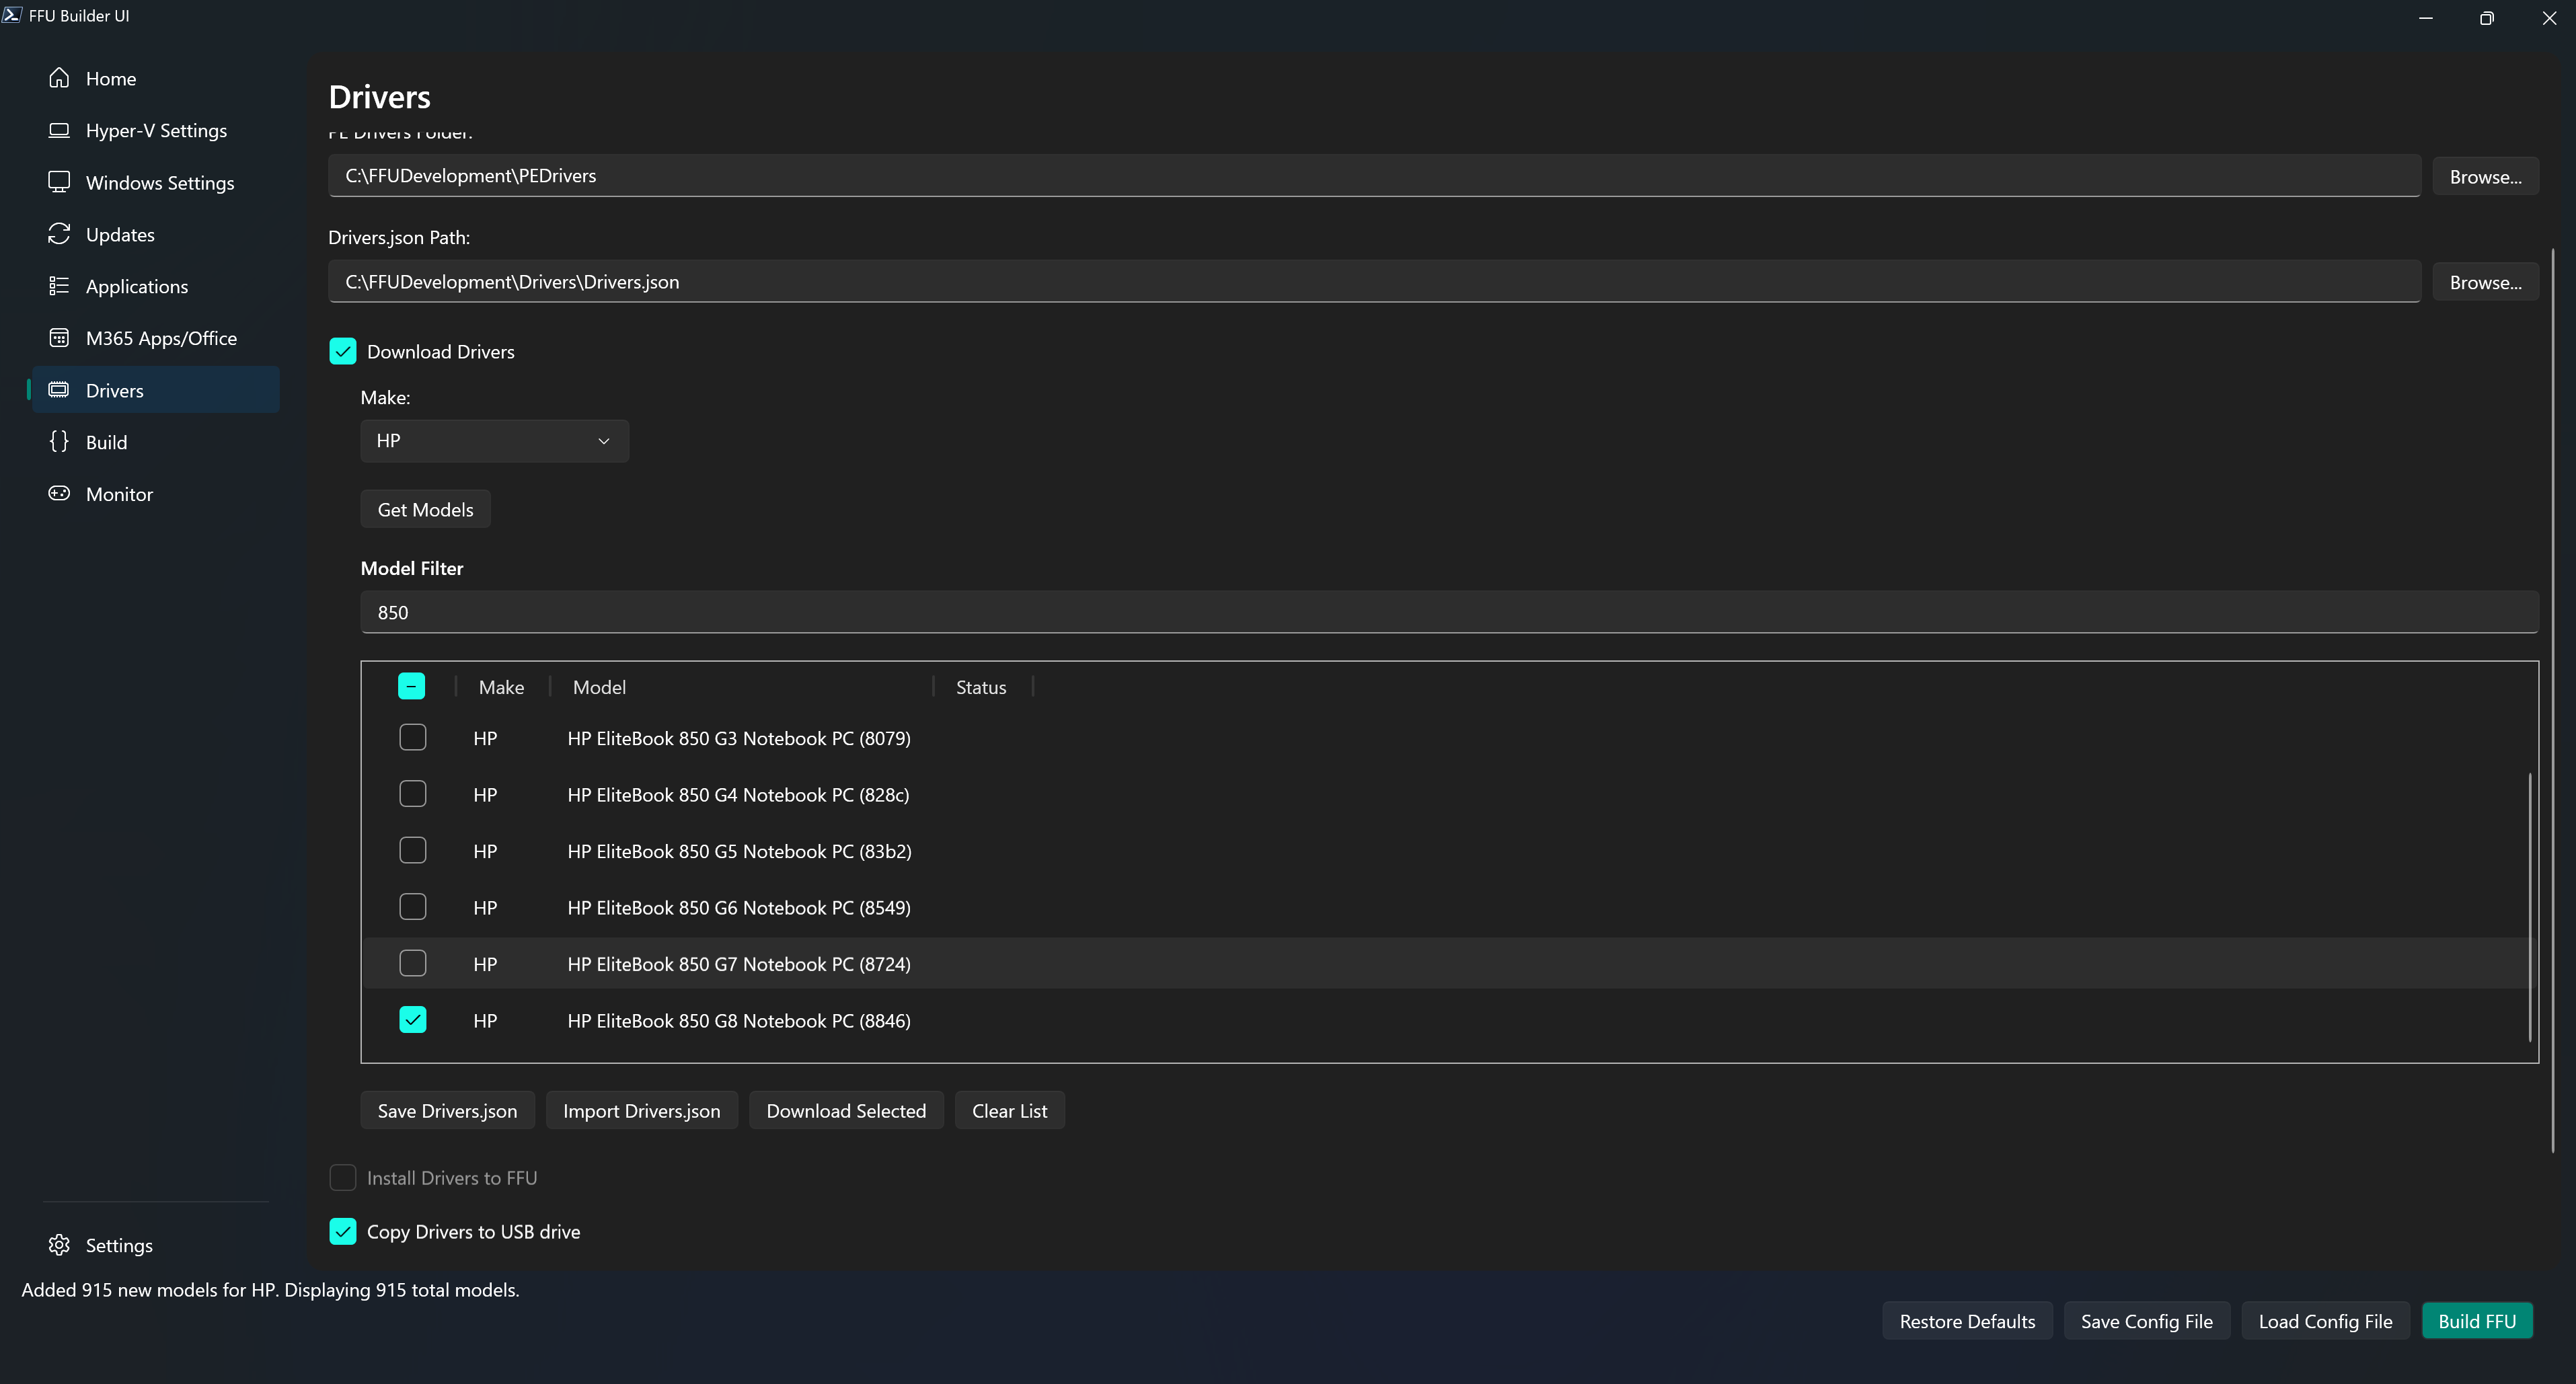Click the Home house icon in the sidebar
This screenshot has height=1384, width=2576.
(59, 78)
